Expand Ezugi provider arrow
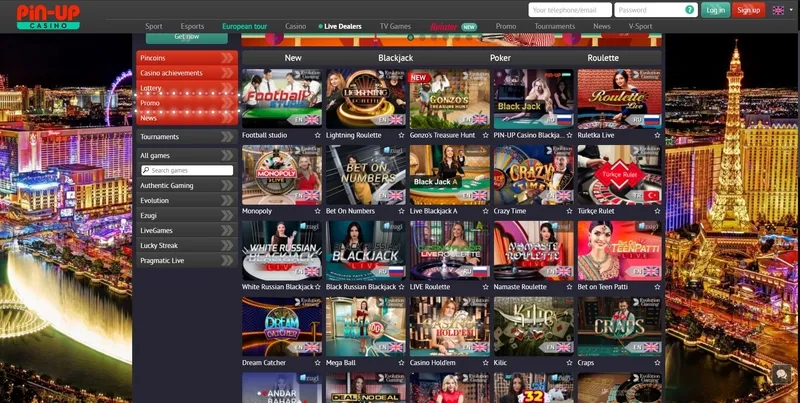The image size is (800, 403). pos(227,215)
